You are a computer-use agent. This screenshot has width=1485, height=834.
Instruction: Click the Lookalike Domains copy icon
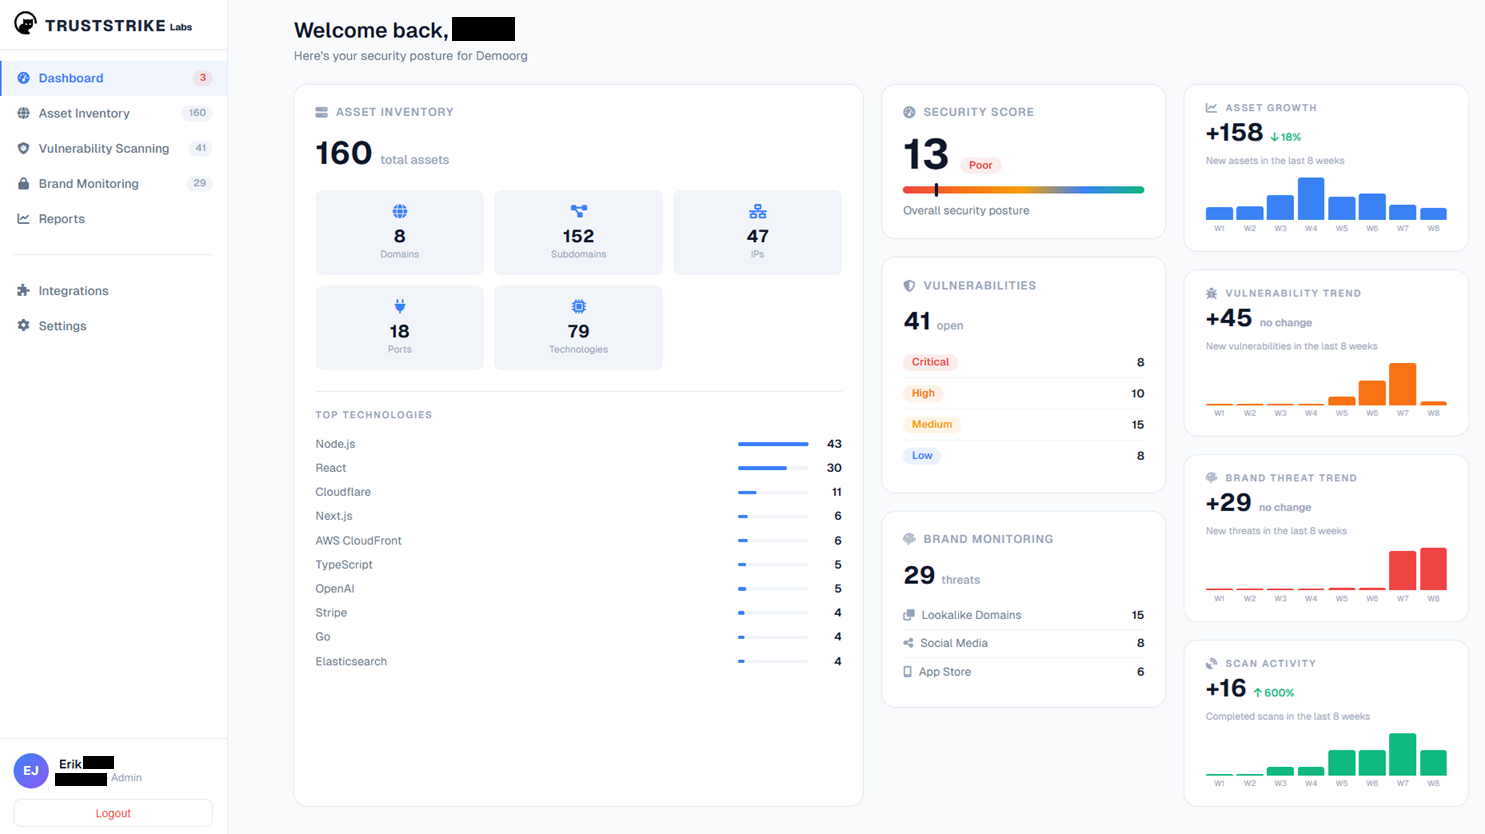908,615
